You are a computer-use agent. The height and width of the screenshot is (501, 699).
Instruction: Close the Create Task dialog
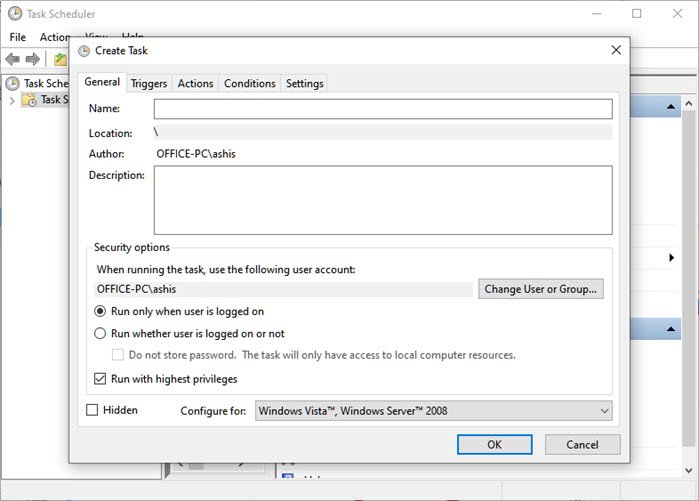615,50
